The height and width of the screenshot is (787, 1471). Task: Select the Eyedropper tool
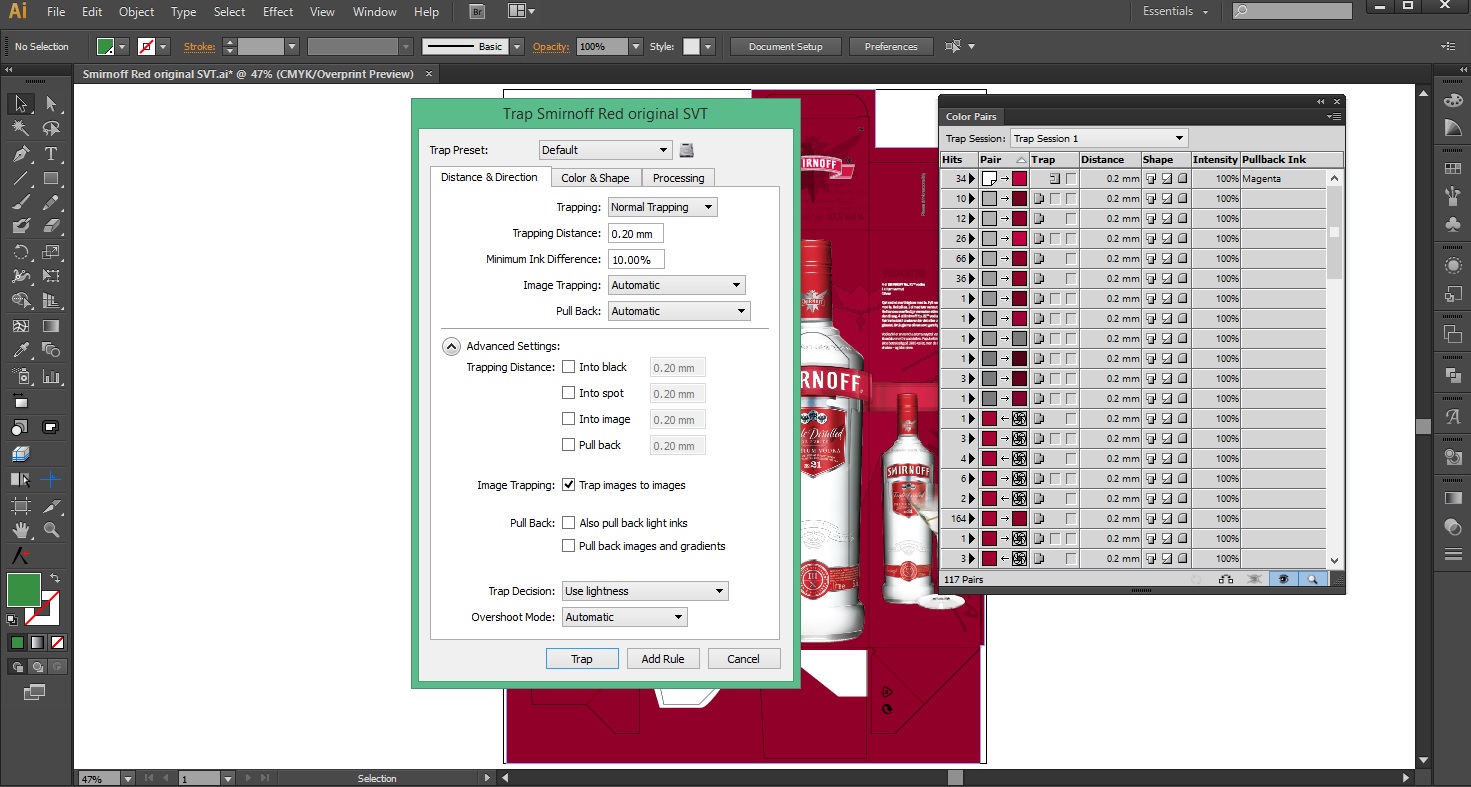pyautogui.click(x=20, y=350)
